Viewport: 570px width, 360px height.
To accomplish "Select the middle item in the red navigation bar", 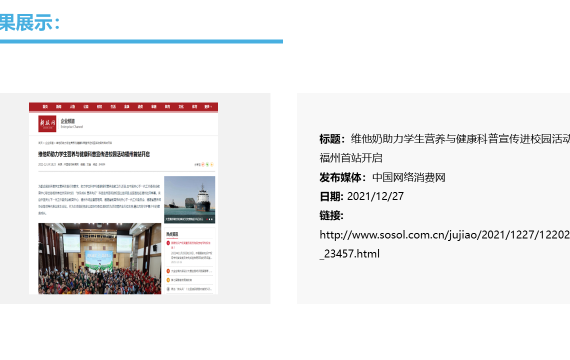I will coord(127,107).
